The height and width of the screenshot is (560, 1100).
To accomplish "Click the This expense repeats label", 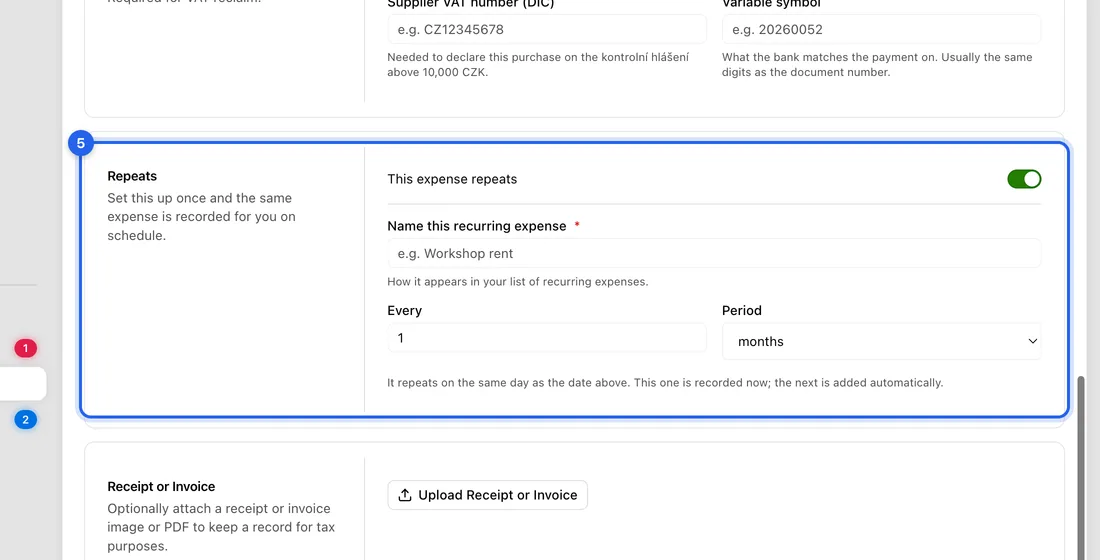I will pyautogui.click(x=452, y=179).
